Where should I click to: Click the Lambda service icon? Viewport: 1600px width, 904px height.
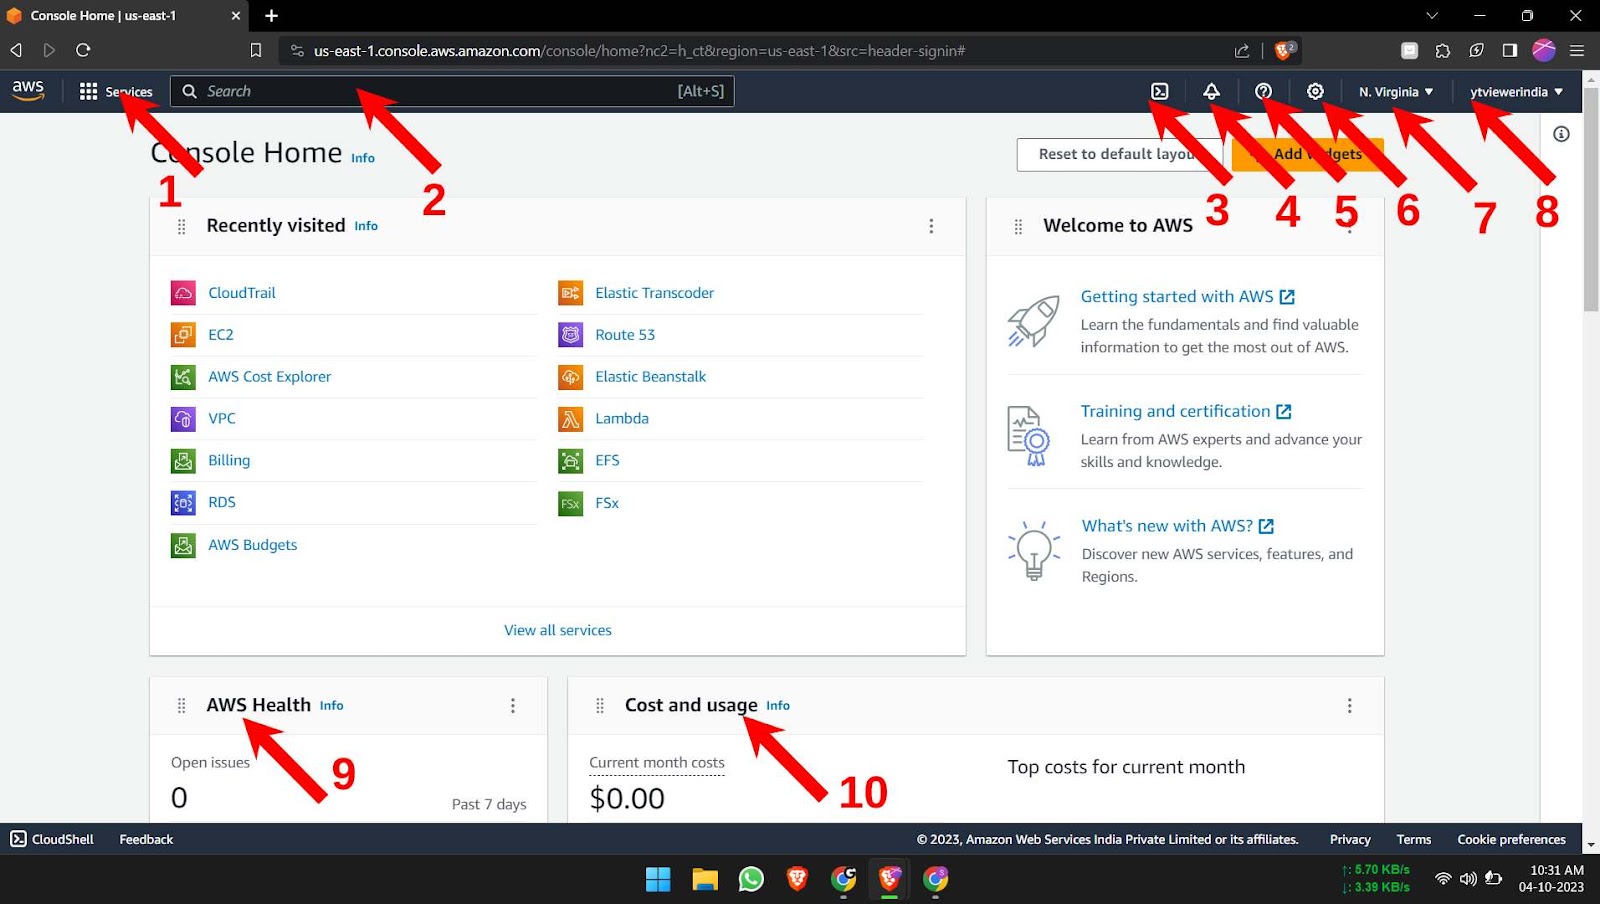[x=570, y=419]
